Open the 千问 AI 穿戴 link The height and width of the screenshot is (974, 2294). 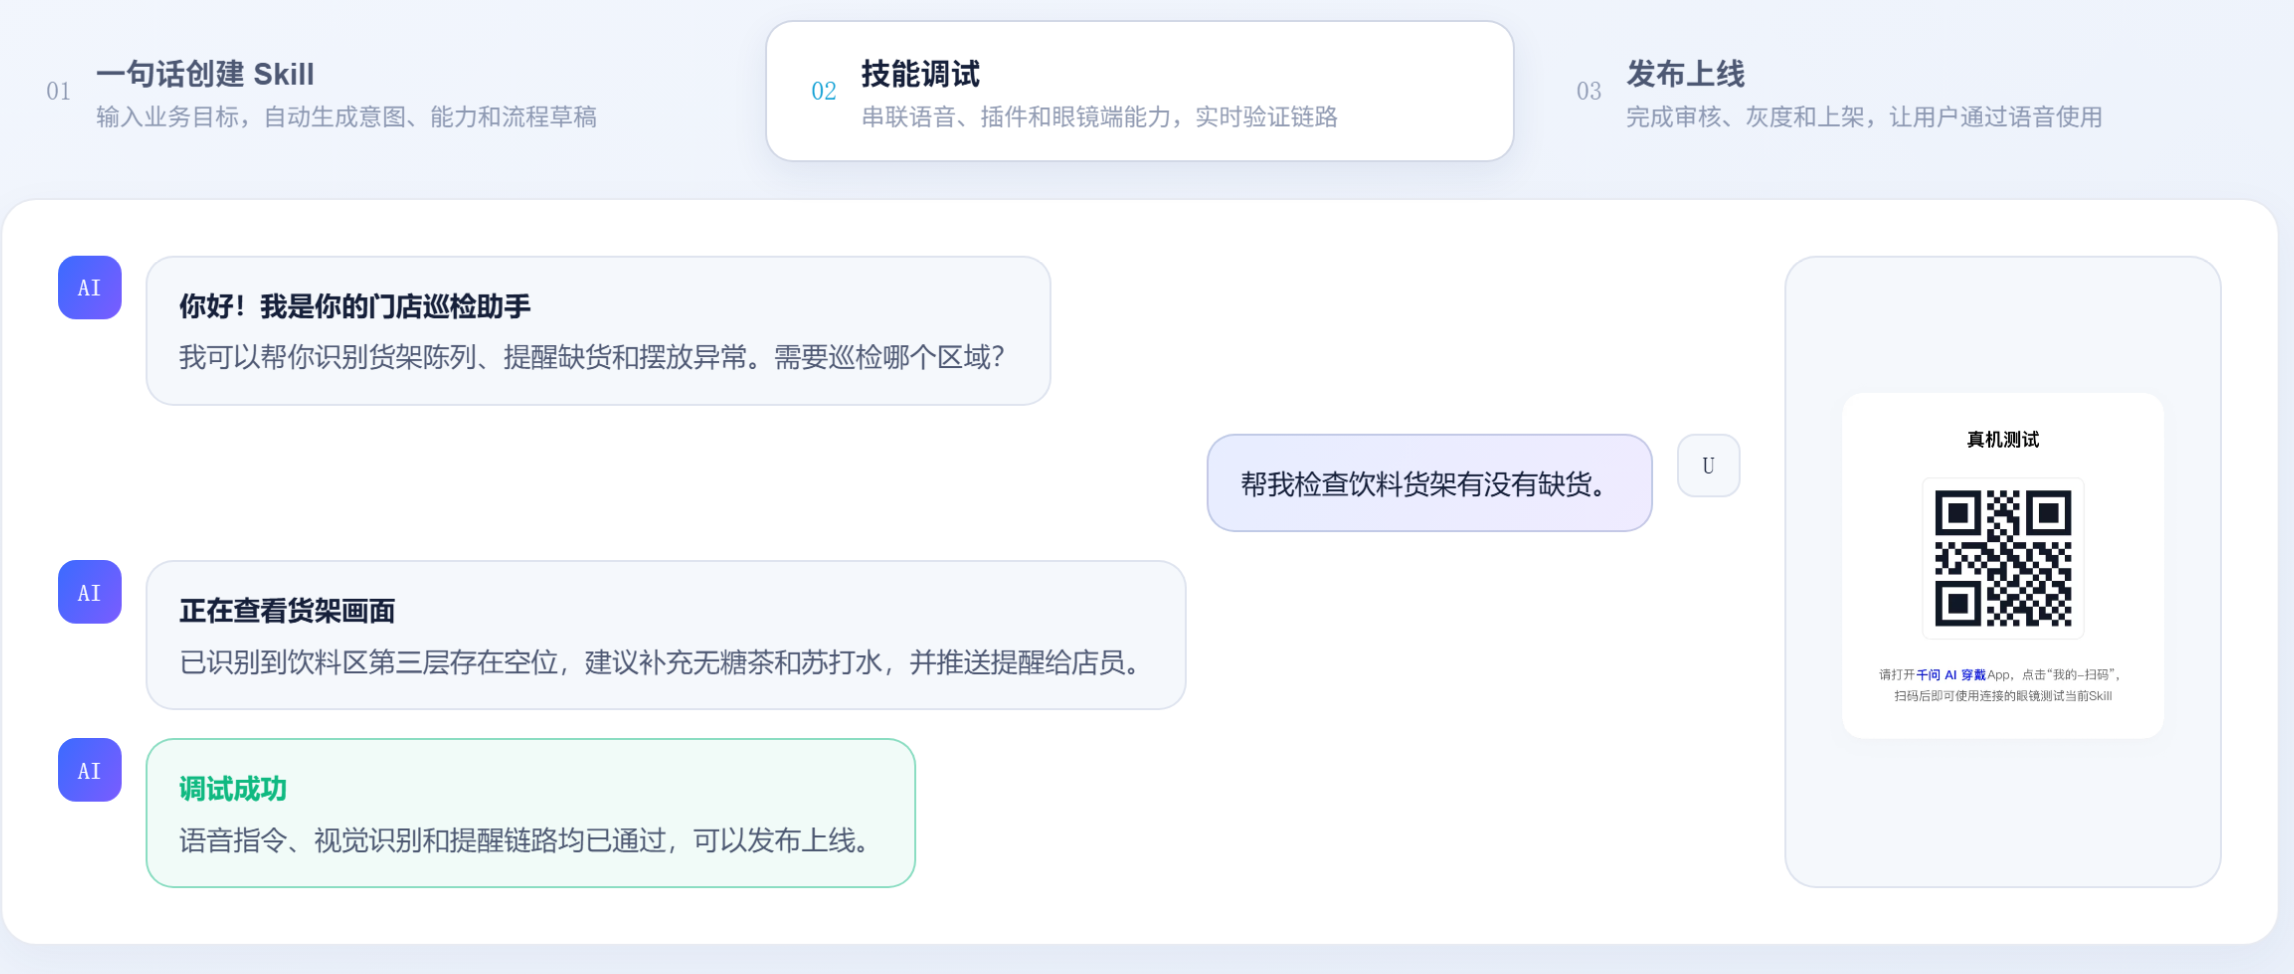[x=1951, y=675]
